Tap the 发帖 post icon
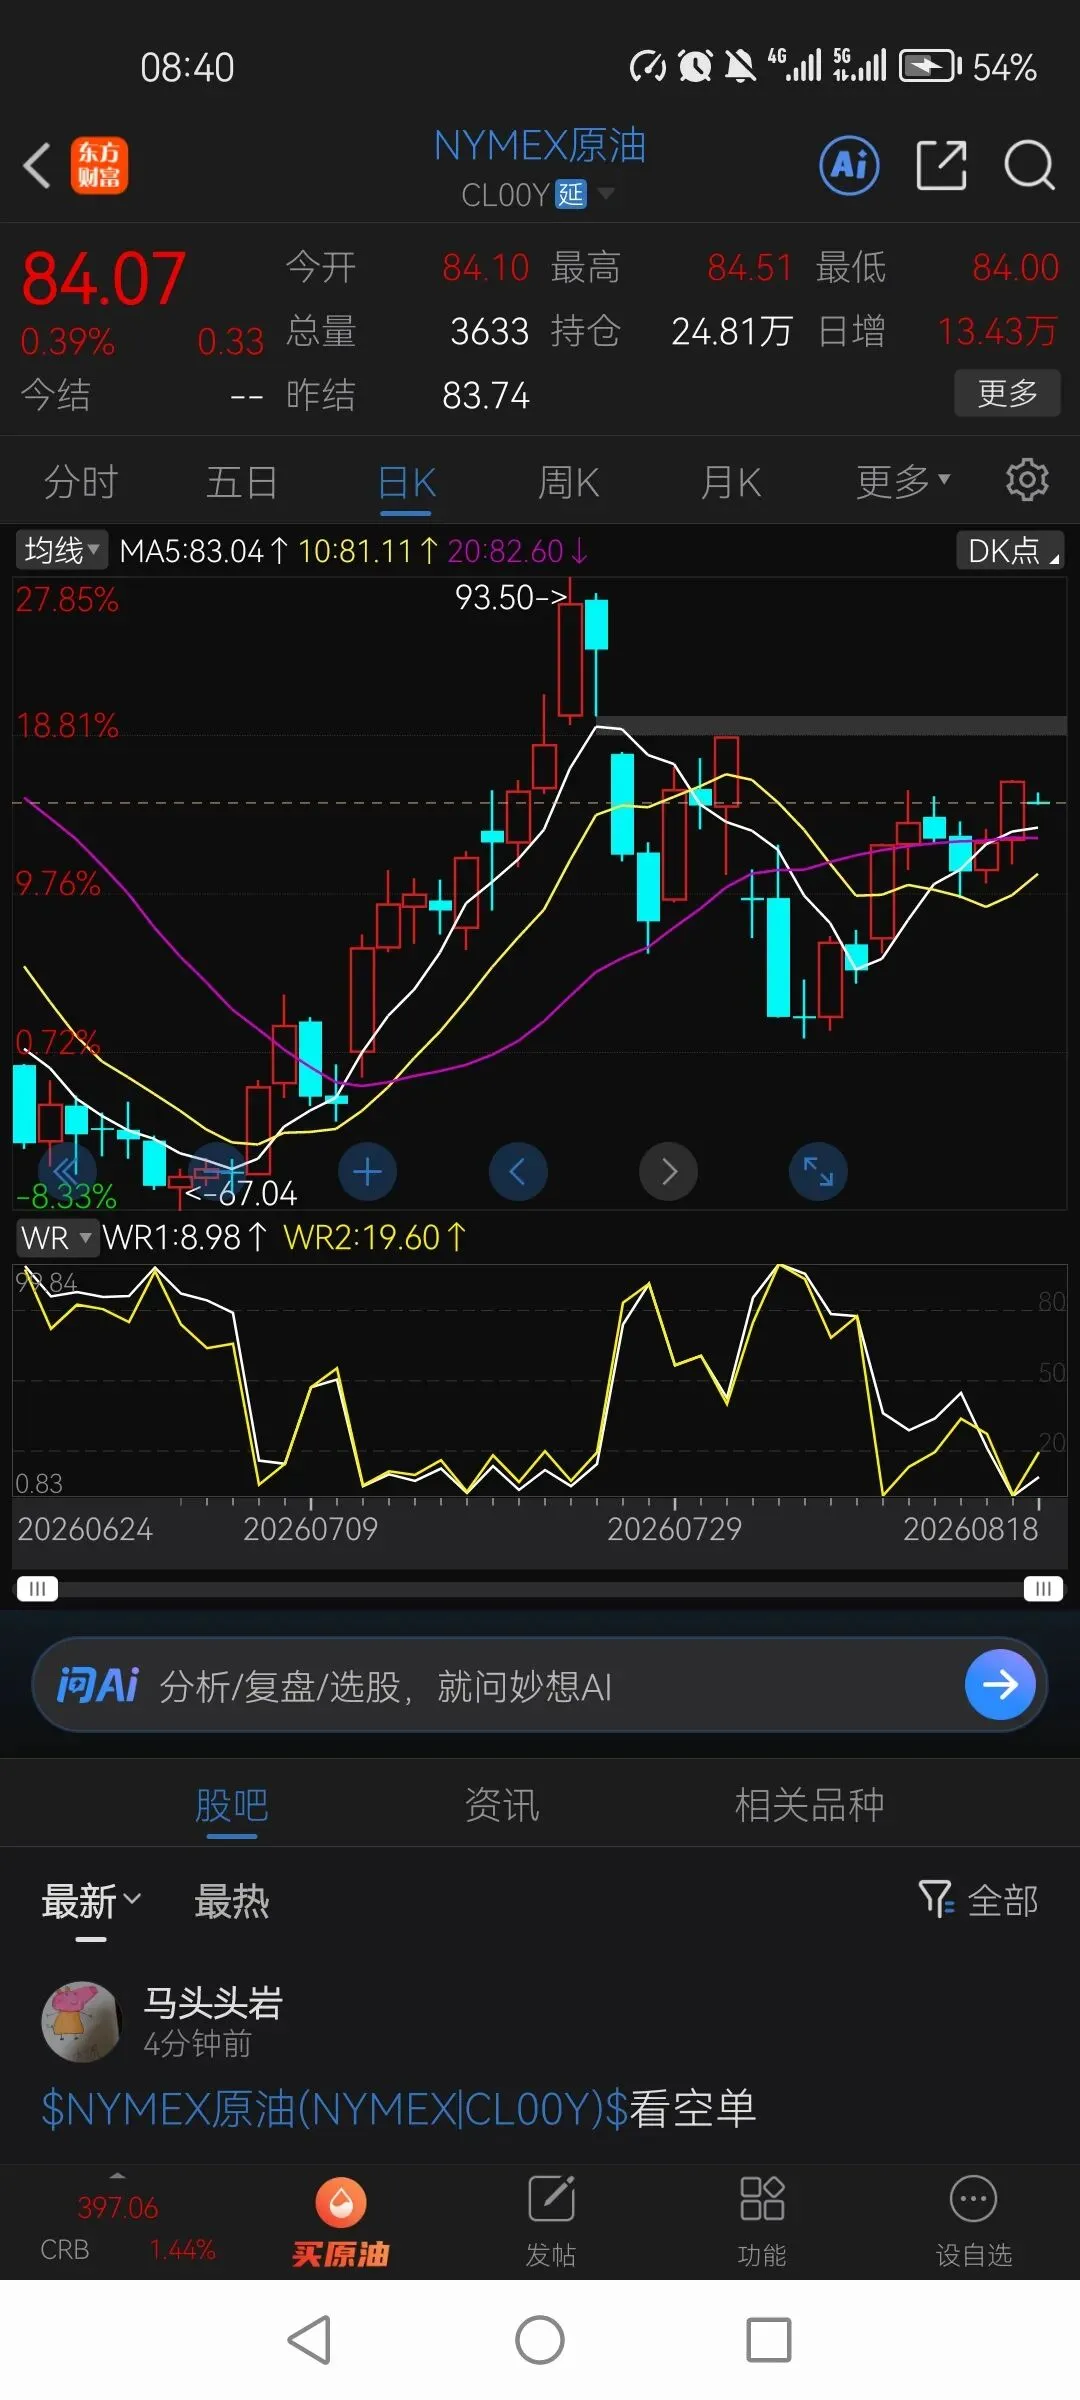This screenshot has height=2400, width=1080. [x=551, y=2199]
